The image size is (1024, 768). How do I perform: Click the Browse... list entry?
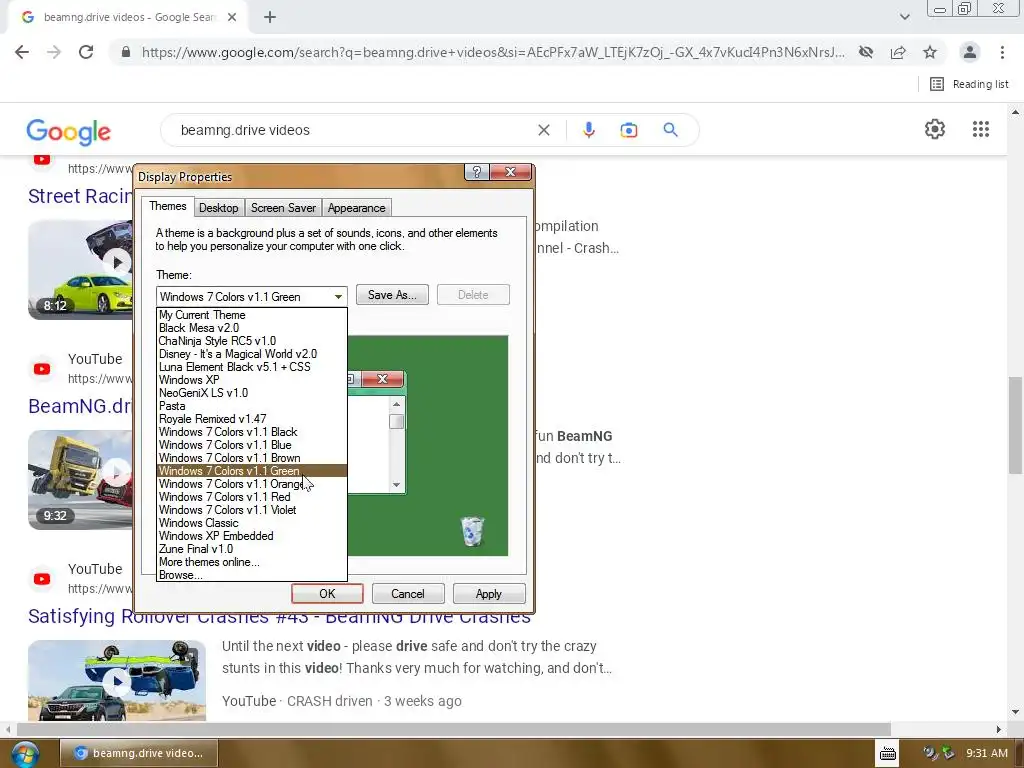[251, 575]
